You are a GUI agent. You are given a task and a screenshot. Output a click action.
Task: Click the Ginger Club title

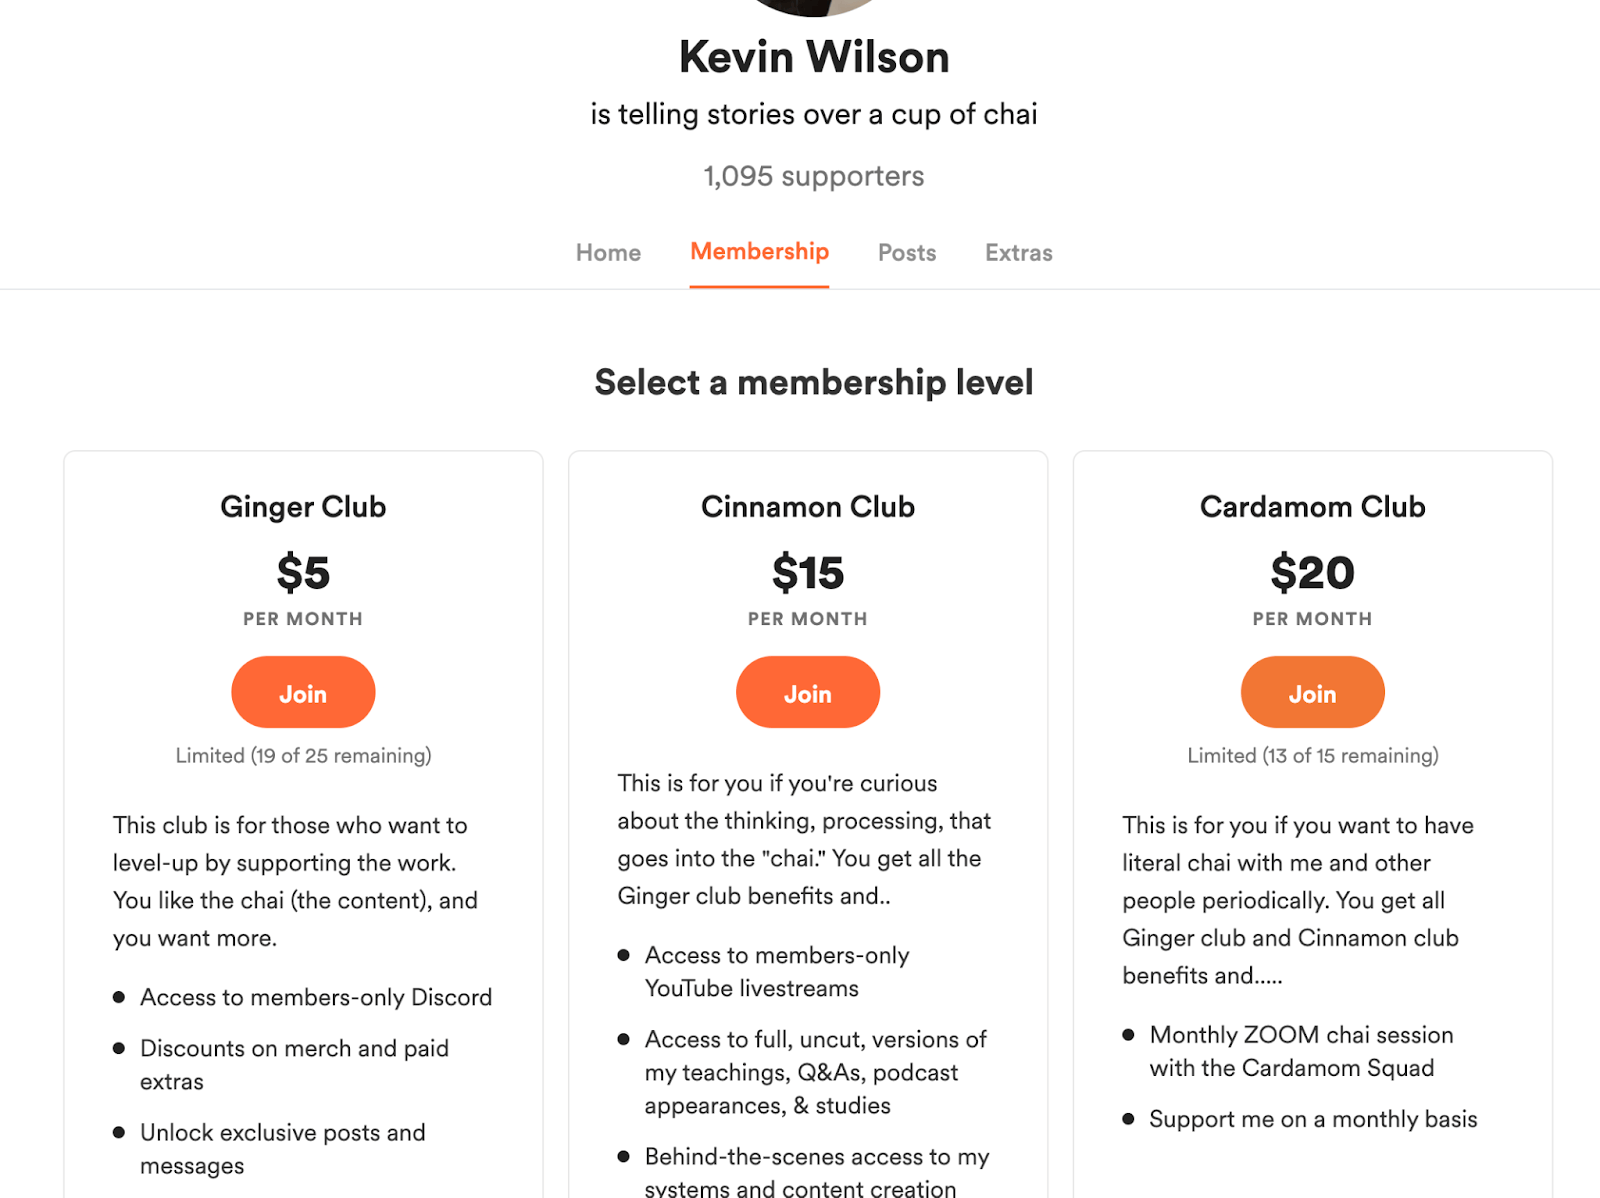303,507
